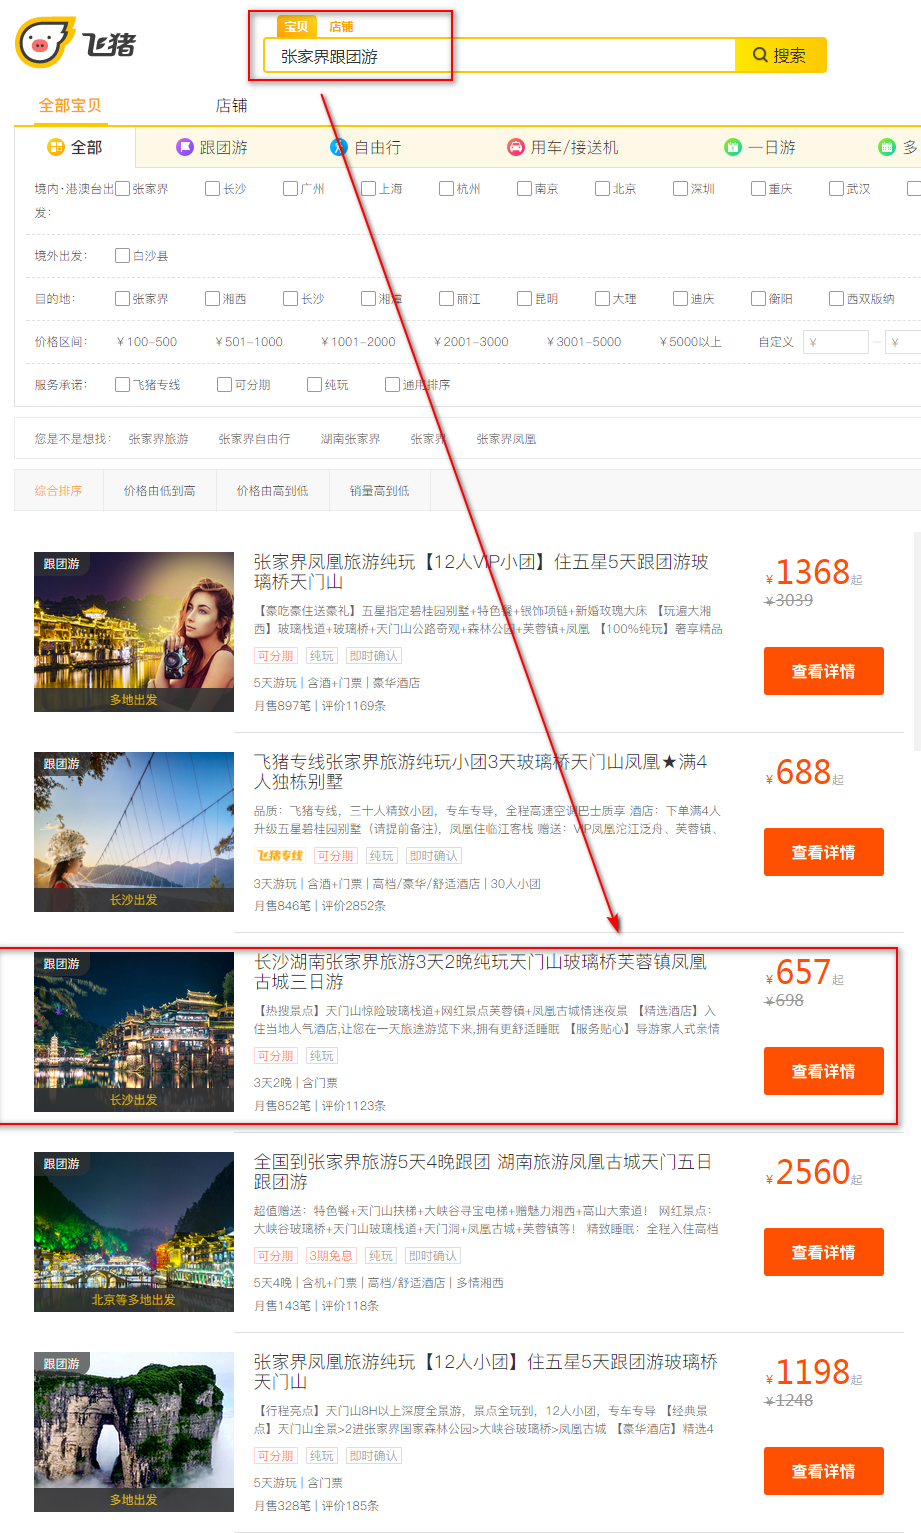This screenshot has height=1533, width=921.
Task: Check 张家界 in the 目的地 destination row
Action: coord(122,298)
